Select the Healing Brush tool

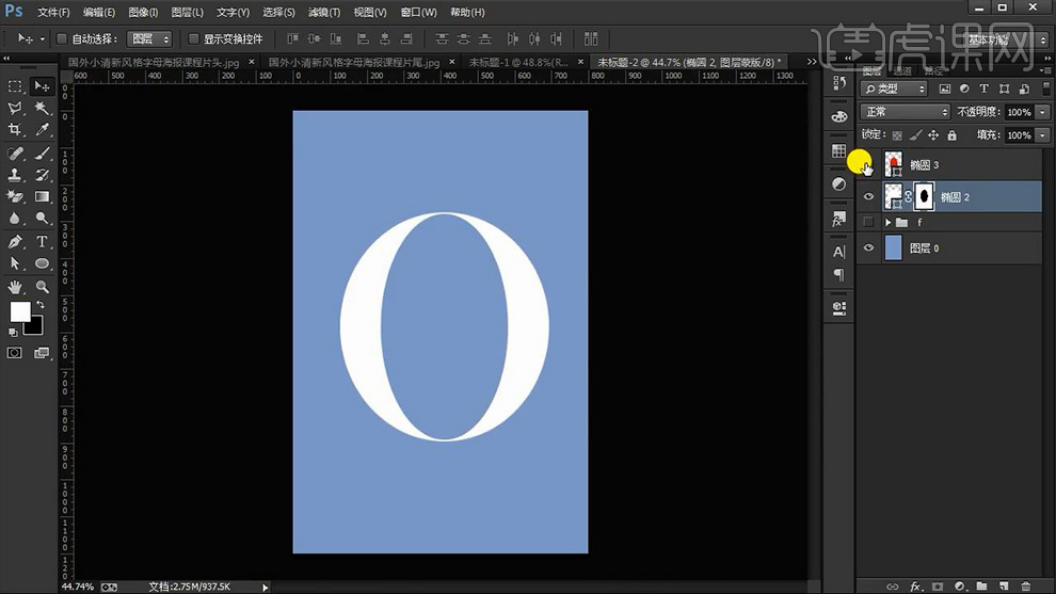pyautogui.click(x=15, y=154)
